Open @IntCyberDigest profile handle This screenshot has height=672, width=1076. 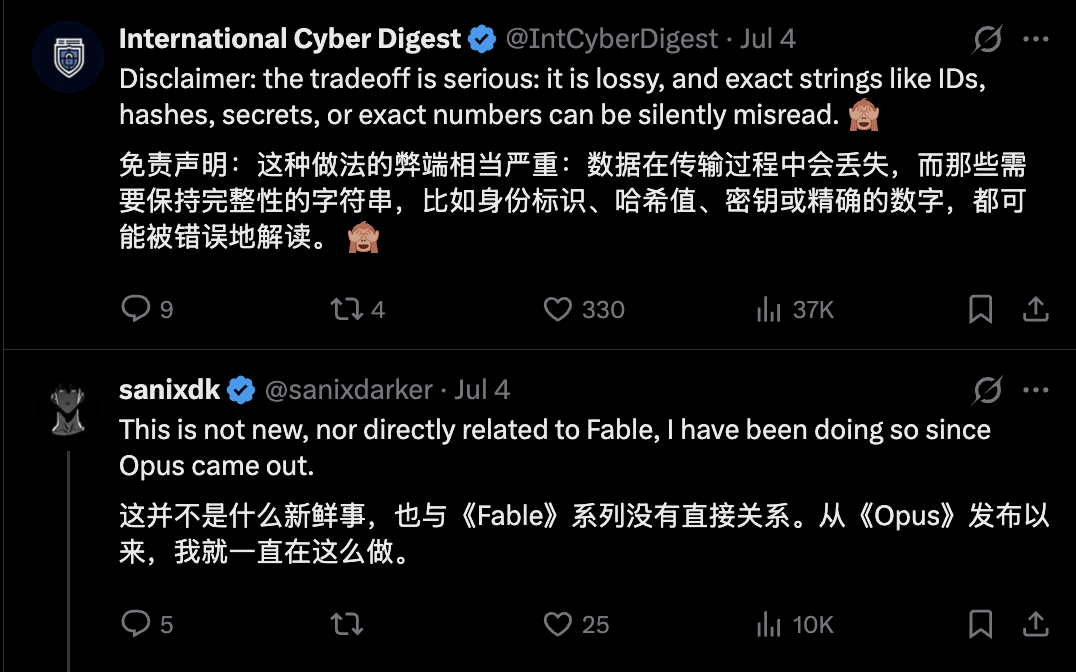pyautogui.click(x=612, y=39)
